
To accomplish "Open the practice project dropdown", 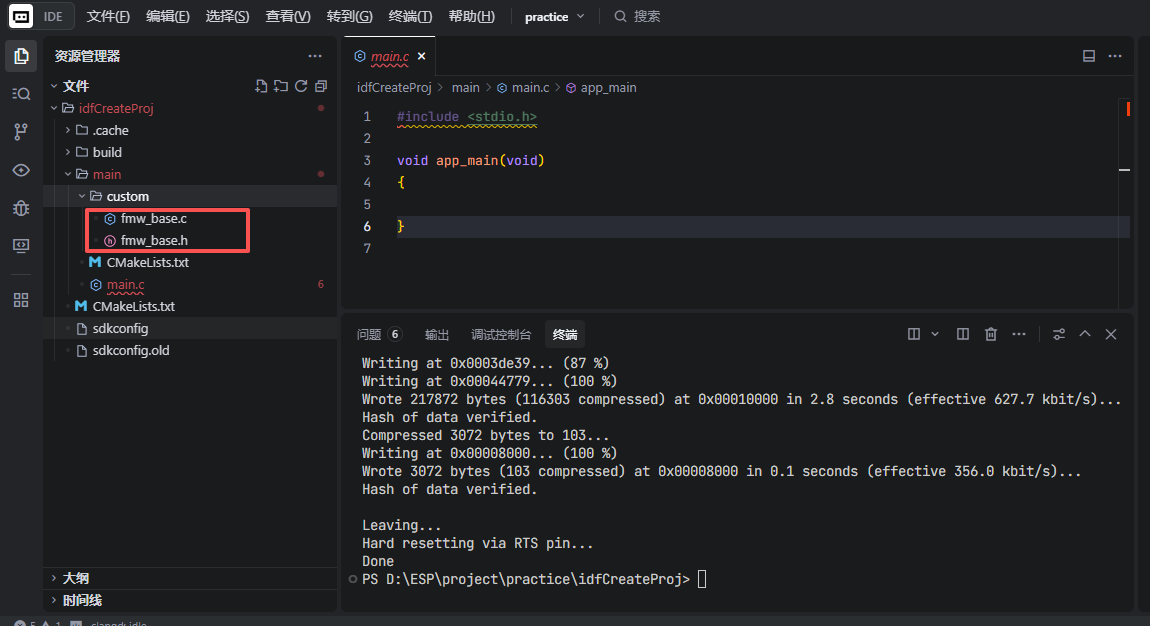I will [x=554, y=16].
